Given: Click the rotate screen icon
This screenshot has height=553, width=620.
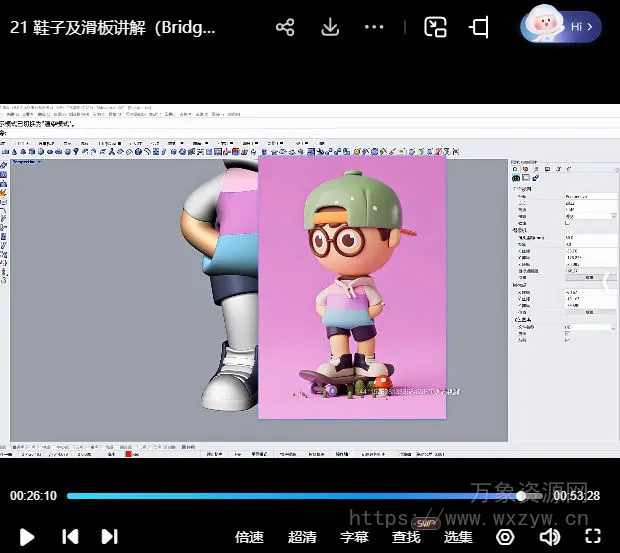Looking at the screenshot, I should pos(480,27).
